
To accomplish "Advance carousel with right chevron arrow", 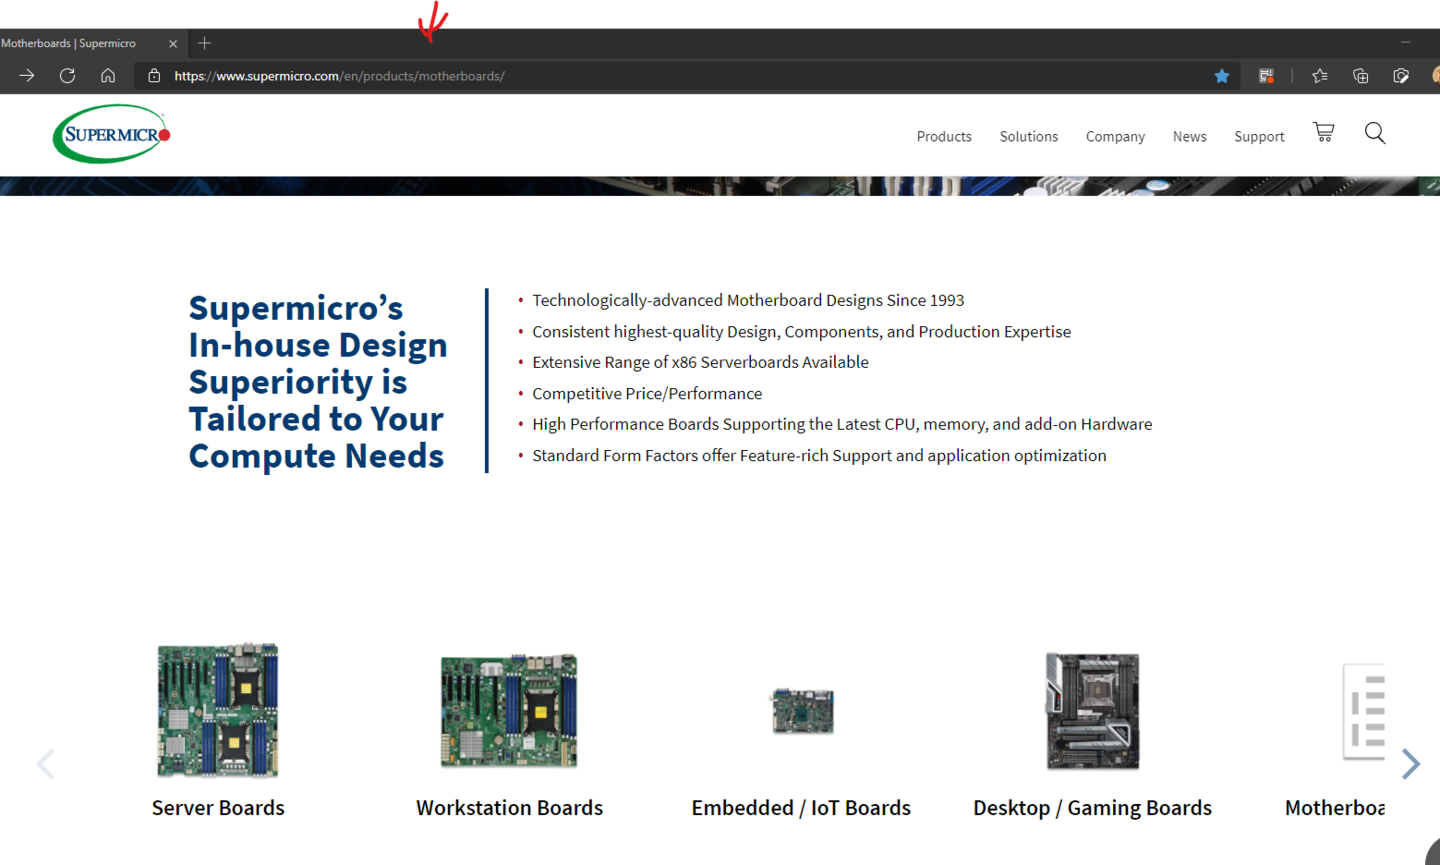I will pyautogui.click(x=1410, y=764).
